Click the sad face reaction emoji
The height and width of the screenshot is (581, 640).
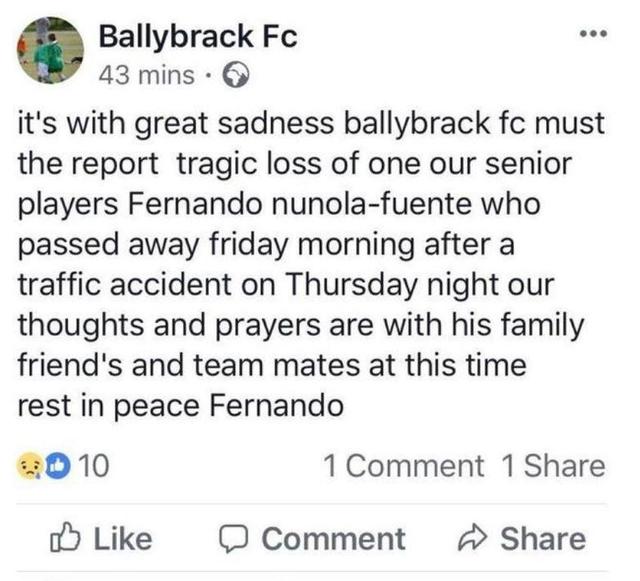click(x=29, y=465)
